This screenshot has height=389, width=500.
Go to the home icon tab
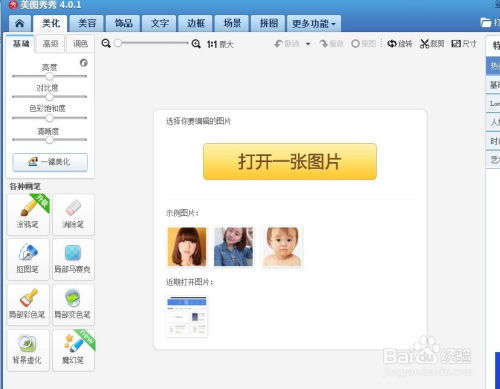[x=20, y=23]
